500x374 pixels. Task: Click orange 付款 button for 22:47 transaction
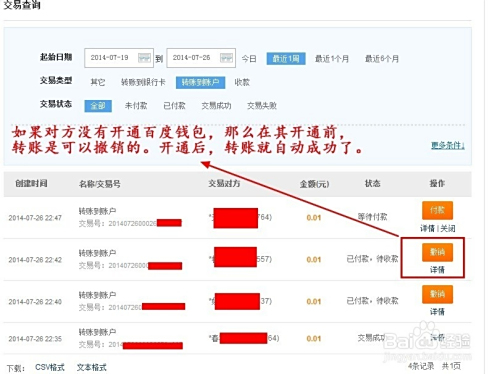click(x=437, y=210)
